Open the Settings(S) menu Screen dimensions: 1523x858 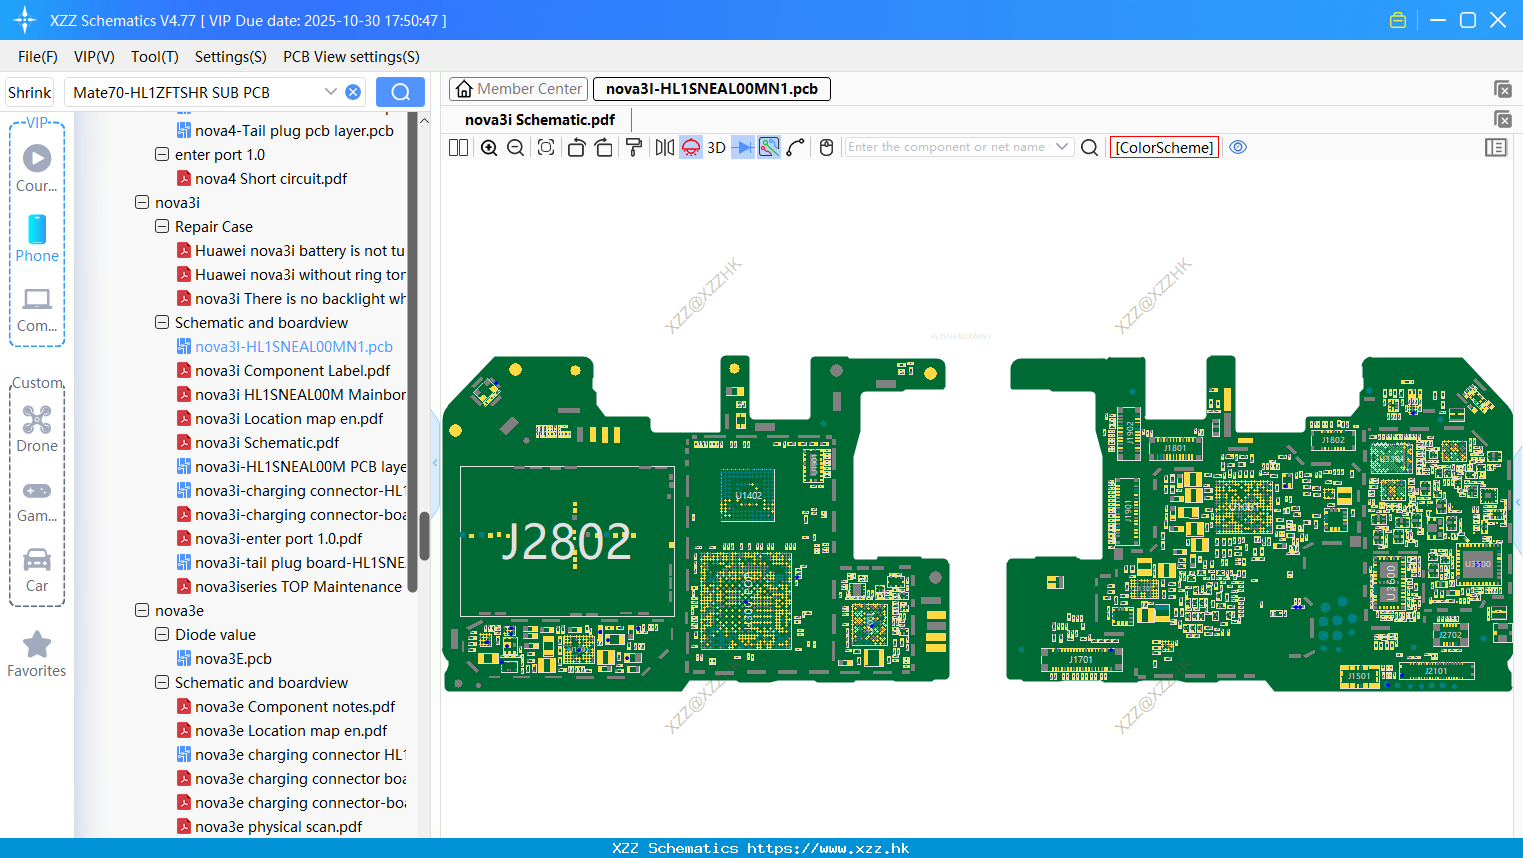tap(231, 57)
